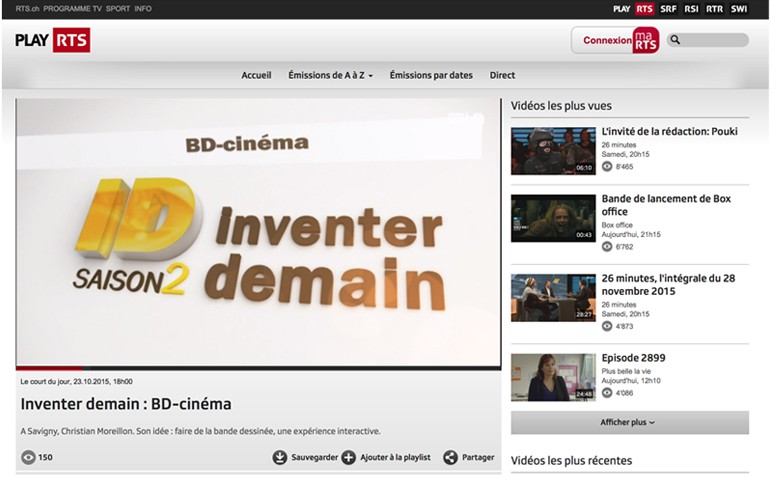Screen dimensions: 781x486
Task: Click the eye icon next to 4'086
Action: point(607,393)
